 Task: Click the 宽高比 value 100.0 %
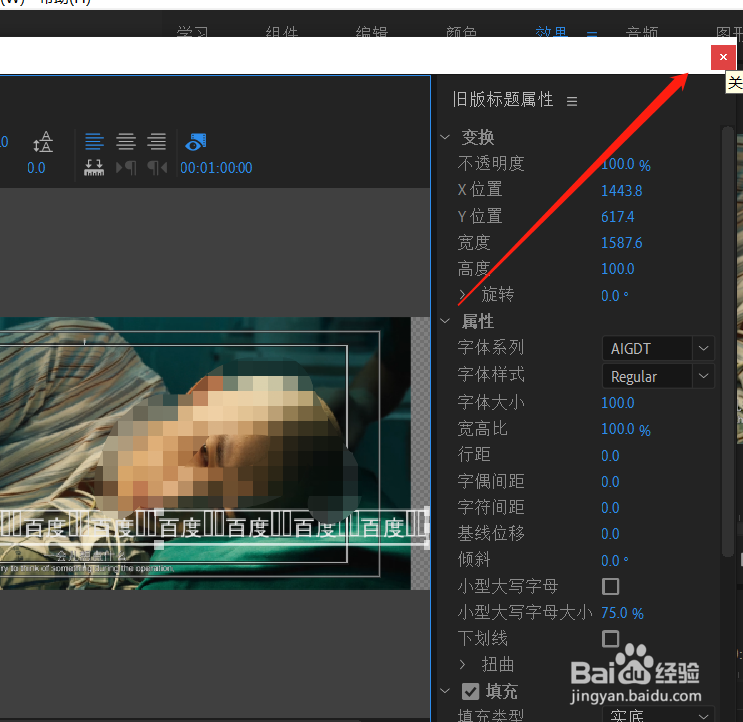click(625, 429)
